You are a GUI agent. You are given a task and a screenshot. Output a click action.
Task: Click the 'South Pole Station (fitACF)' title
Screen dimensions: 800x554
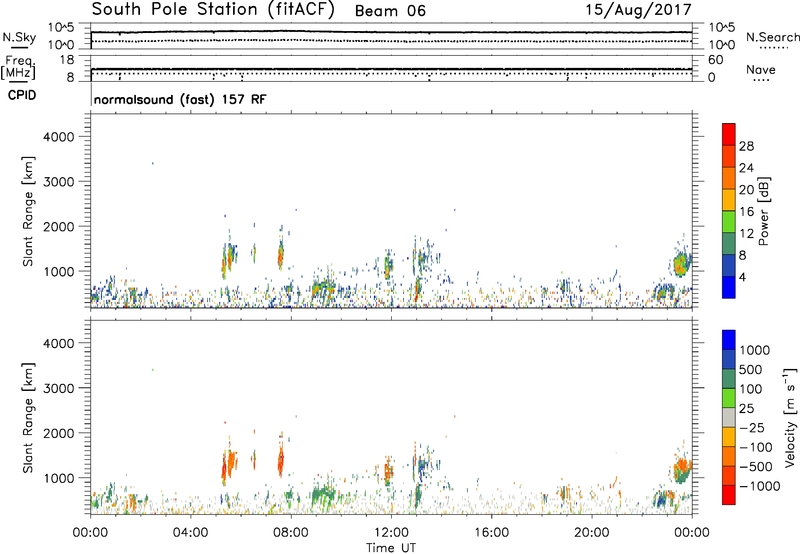(x=213, y=9)
